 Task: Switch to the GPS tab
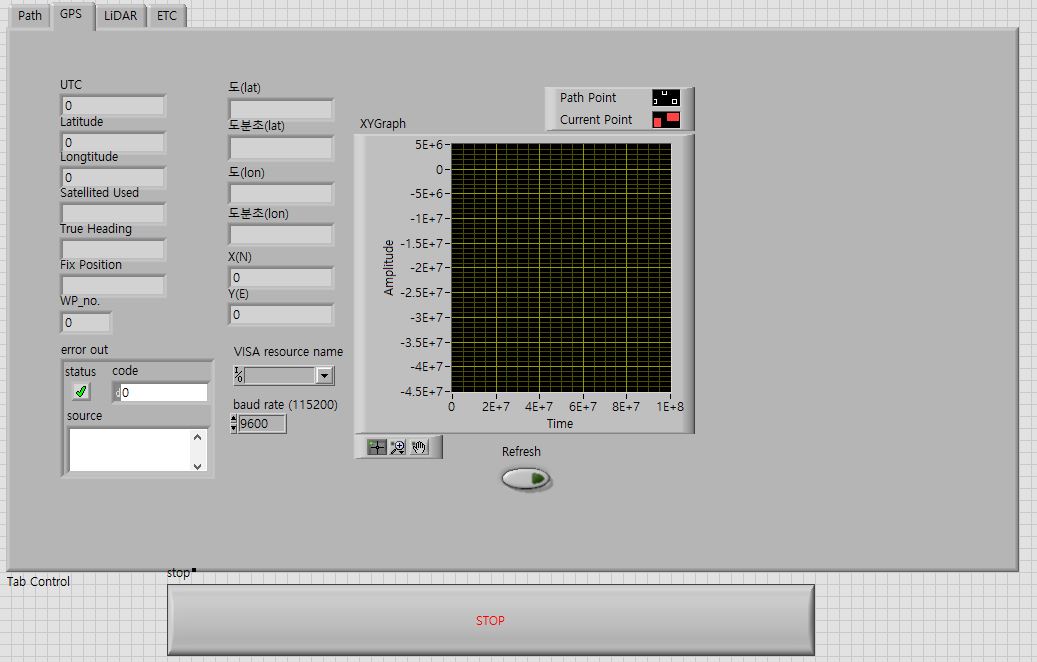click(x=71, y=14)
